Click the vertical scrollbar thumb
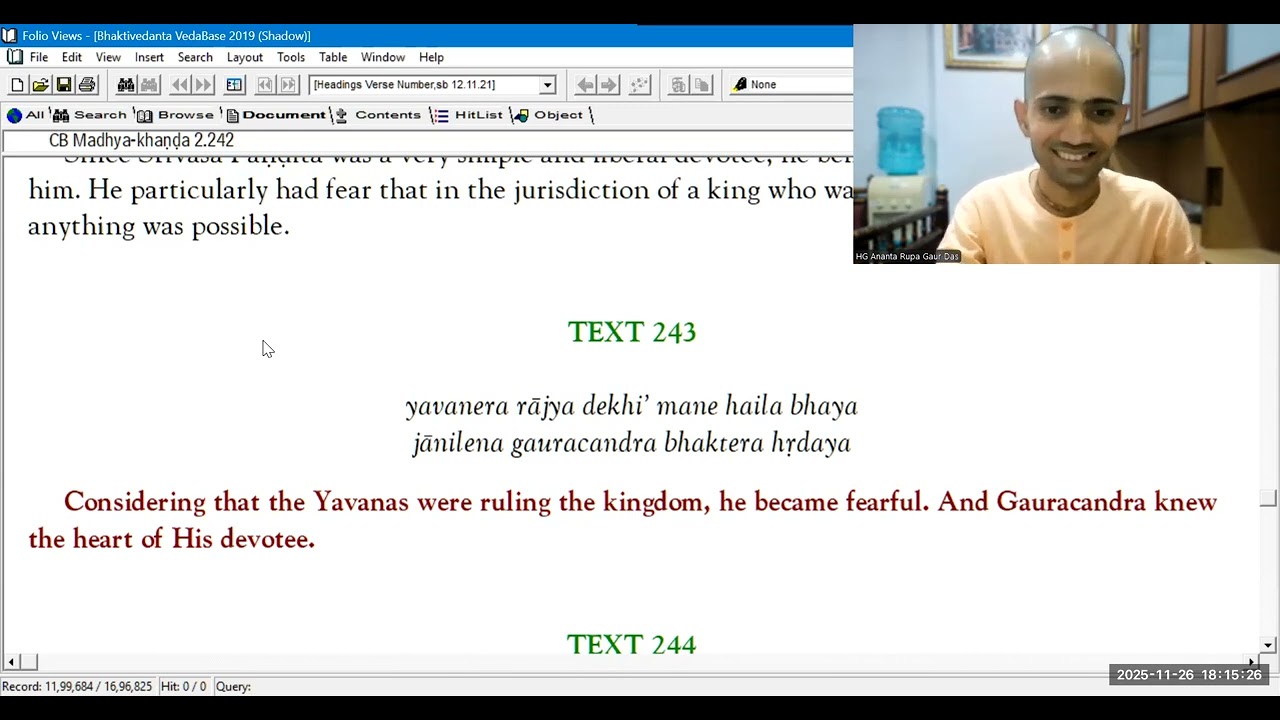This screenshot has height=720, width=1280. pos(1268,499)
